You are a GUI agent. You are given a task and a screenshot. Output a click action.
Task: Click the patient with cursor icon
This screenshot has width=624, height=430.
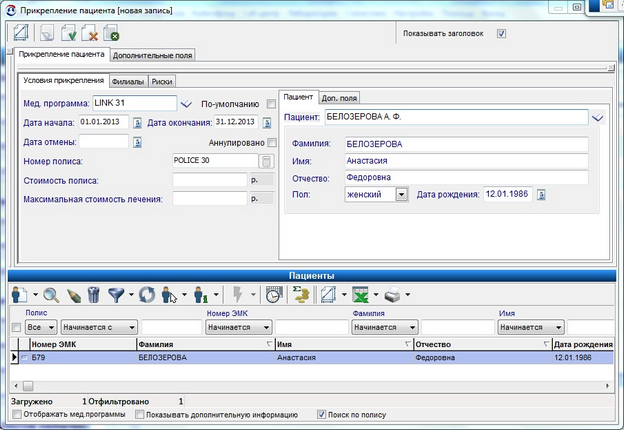point(169,295)
